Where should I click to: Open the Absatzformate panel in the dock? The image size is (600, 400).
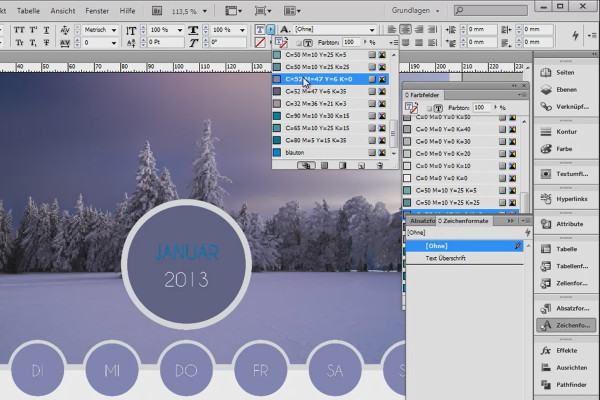(x=565, y=308)
